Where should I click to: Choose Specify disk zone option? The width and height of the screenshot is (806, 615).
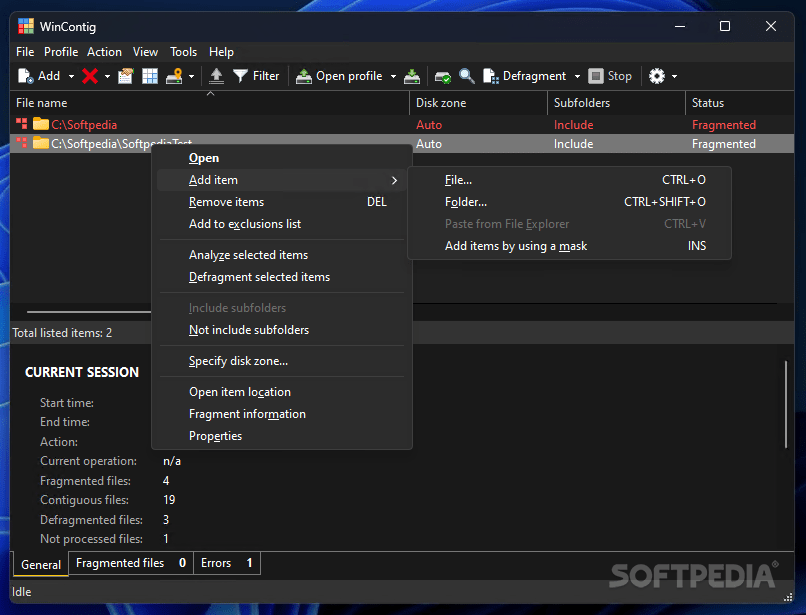coord(282,361)
